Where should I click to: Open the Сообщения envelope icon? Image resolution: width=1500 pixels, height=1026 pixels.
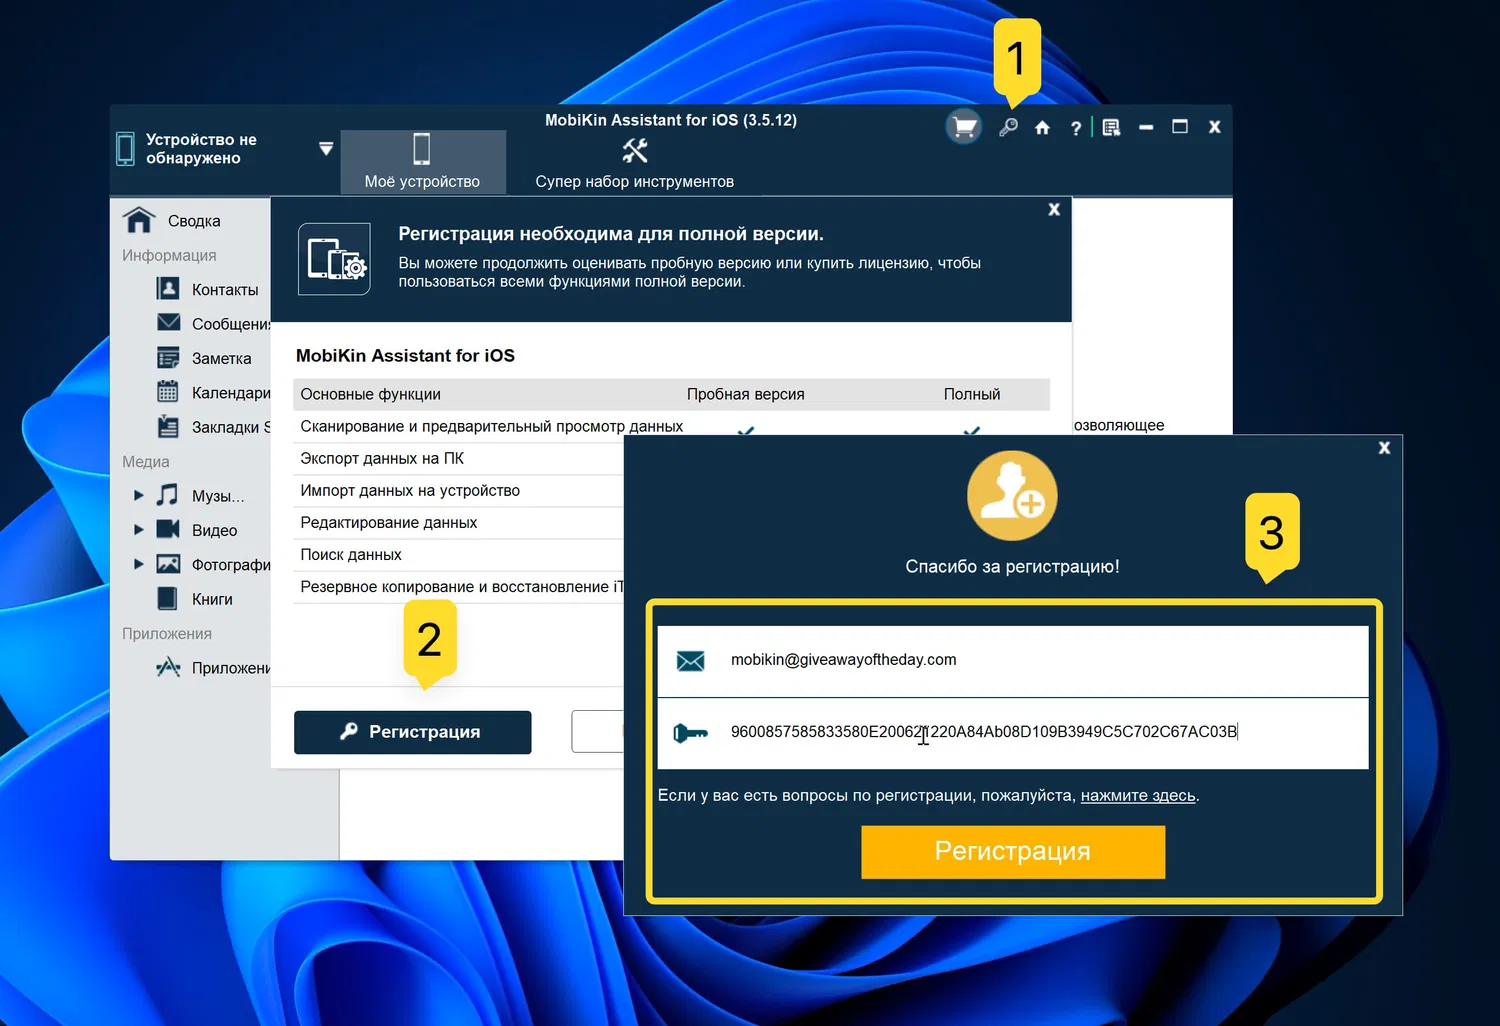[x=166, y=322]
